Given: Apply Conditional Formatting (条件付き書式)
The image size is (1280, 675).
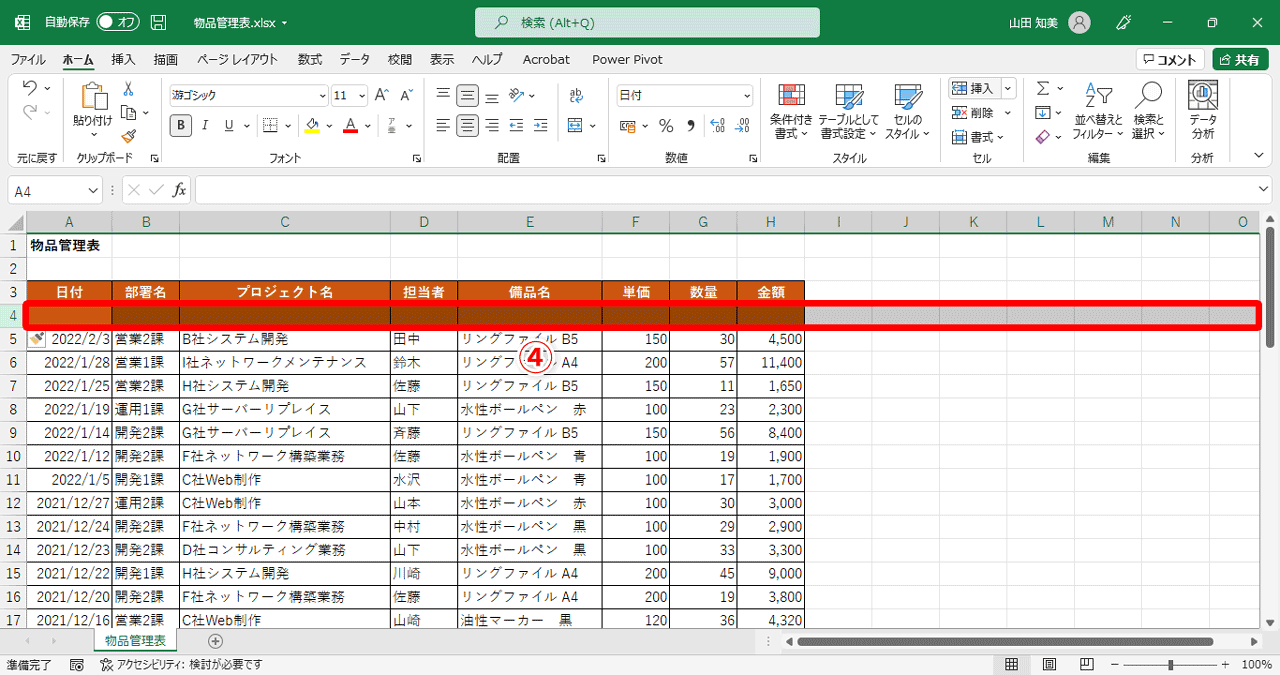Looking at the screenshot, I should click(791, 110).
